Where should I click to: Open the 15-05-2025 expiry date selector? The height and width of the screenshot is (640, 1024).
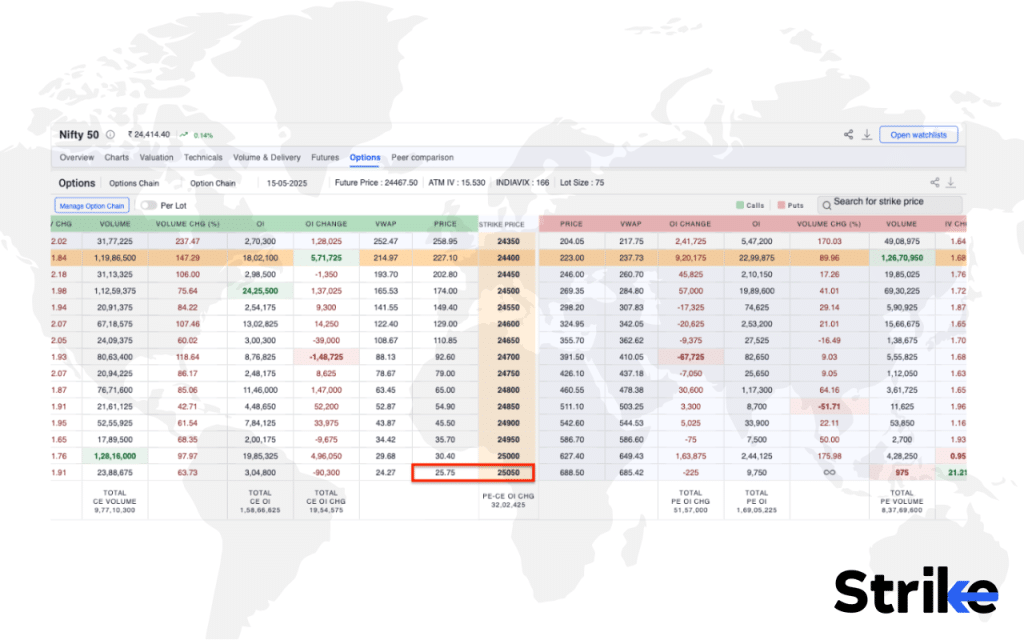pos(287,184)
